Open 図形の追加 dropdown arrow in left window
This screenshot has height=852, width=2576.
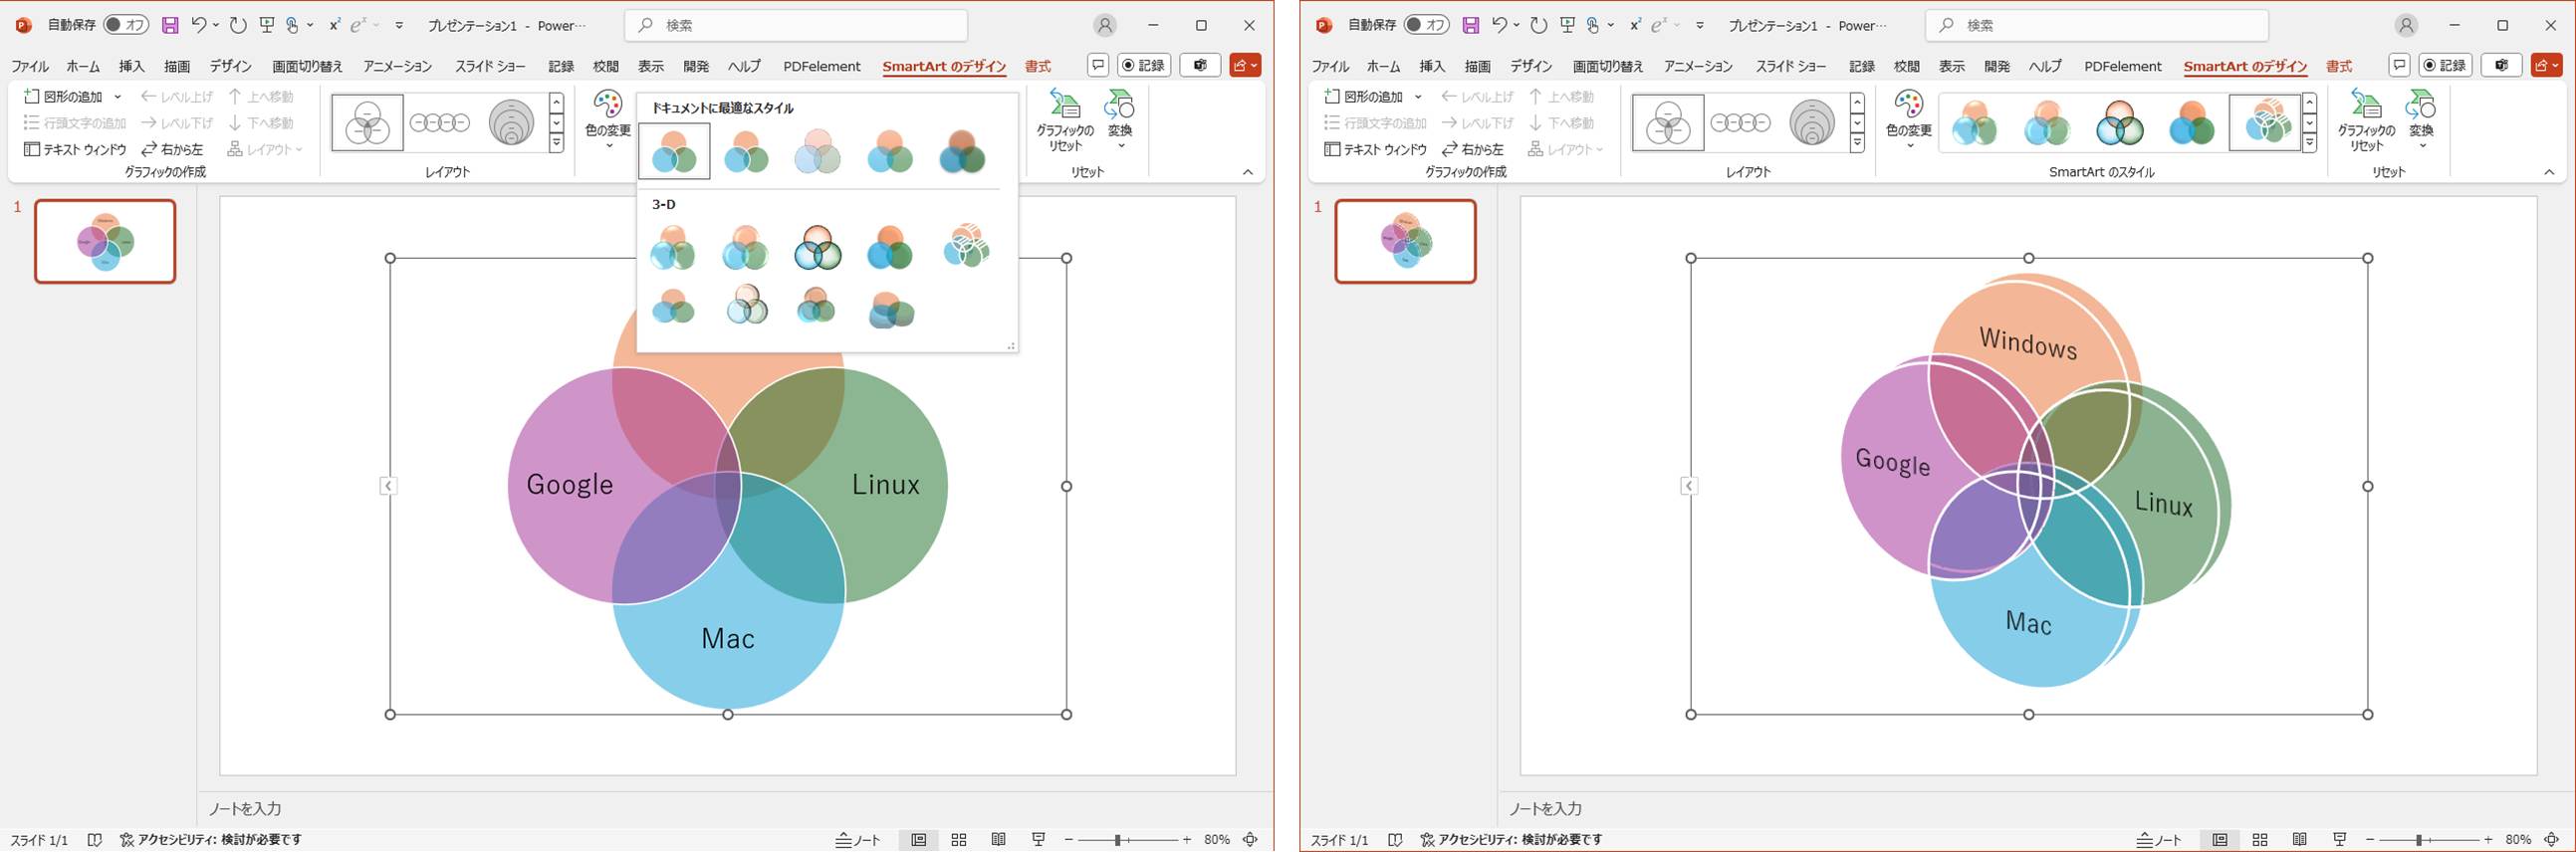pyautogui.click(x=117, y=97)
